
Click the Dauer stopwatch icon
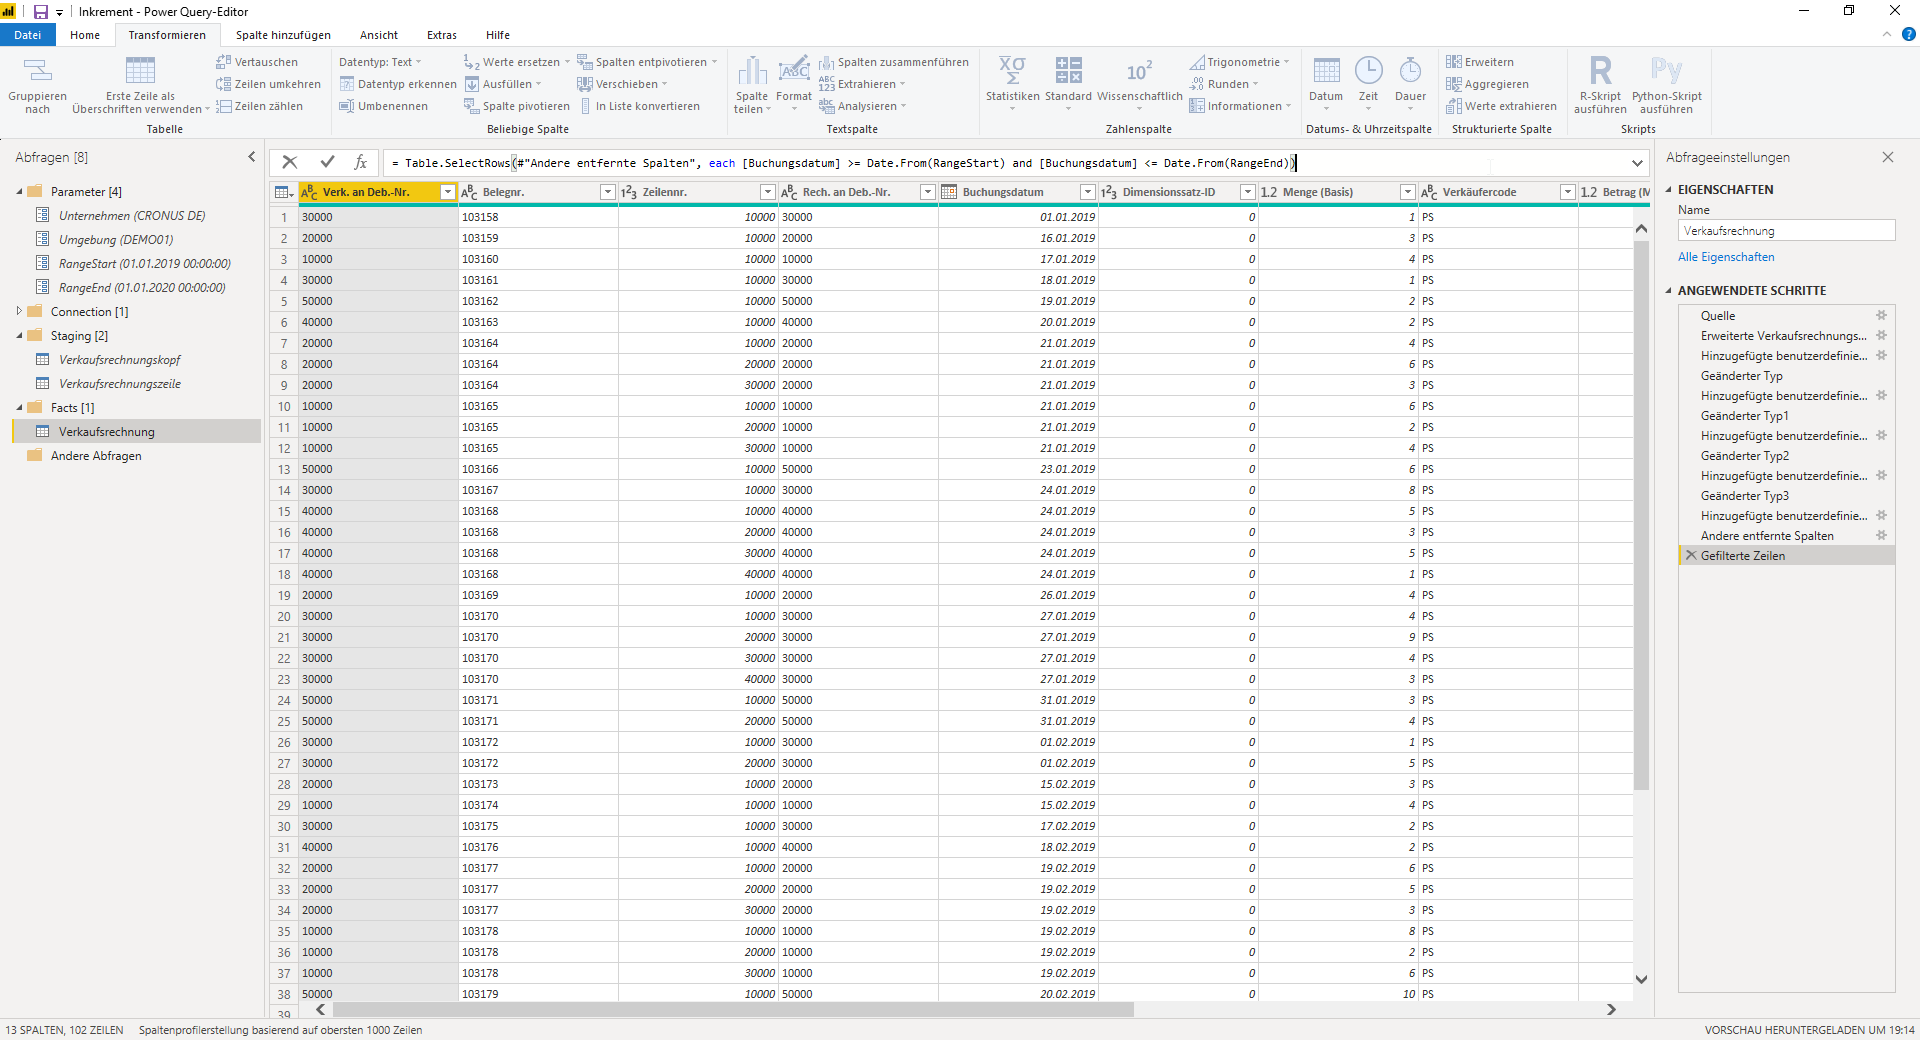click(1410, 70)
